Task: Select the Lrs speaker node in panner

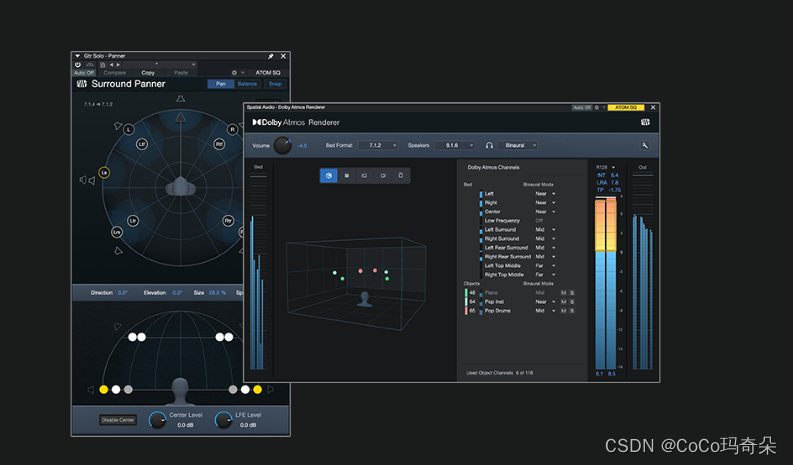Action: coord(117,232)
